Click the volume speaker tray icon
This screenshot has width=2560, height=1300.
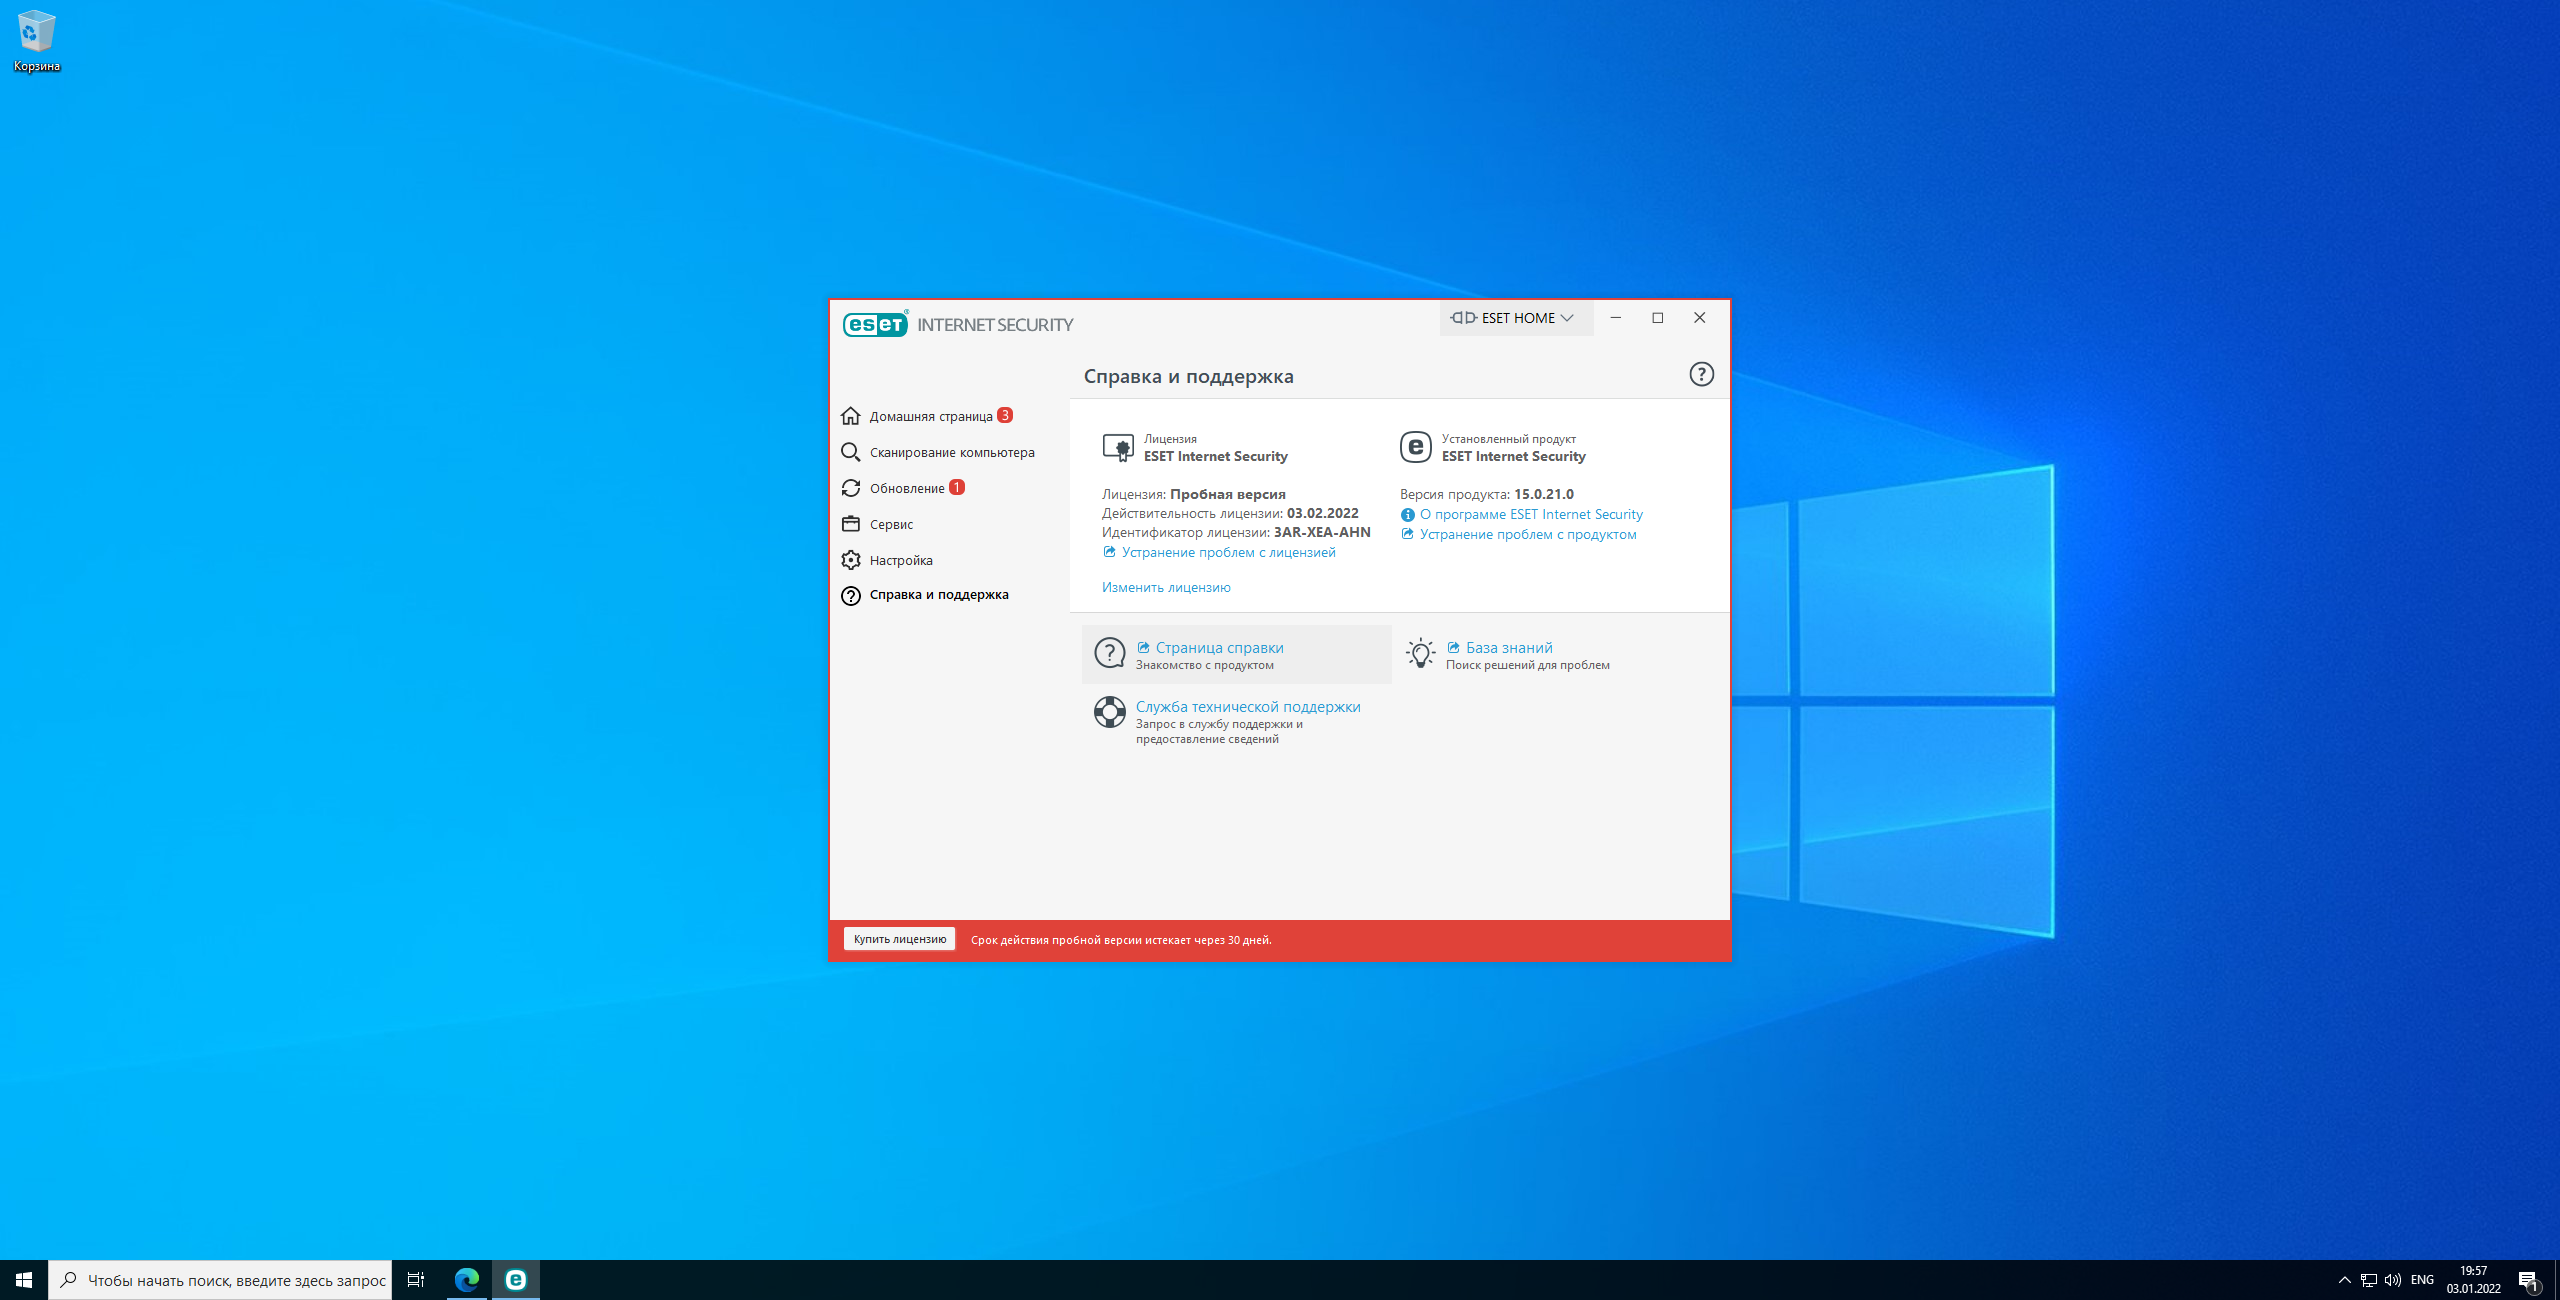(x=2392, y=1280)
